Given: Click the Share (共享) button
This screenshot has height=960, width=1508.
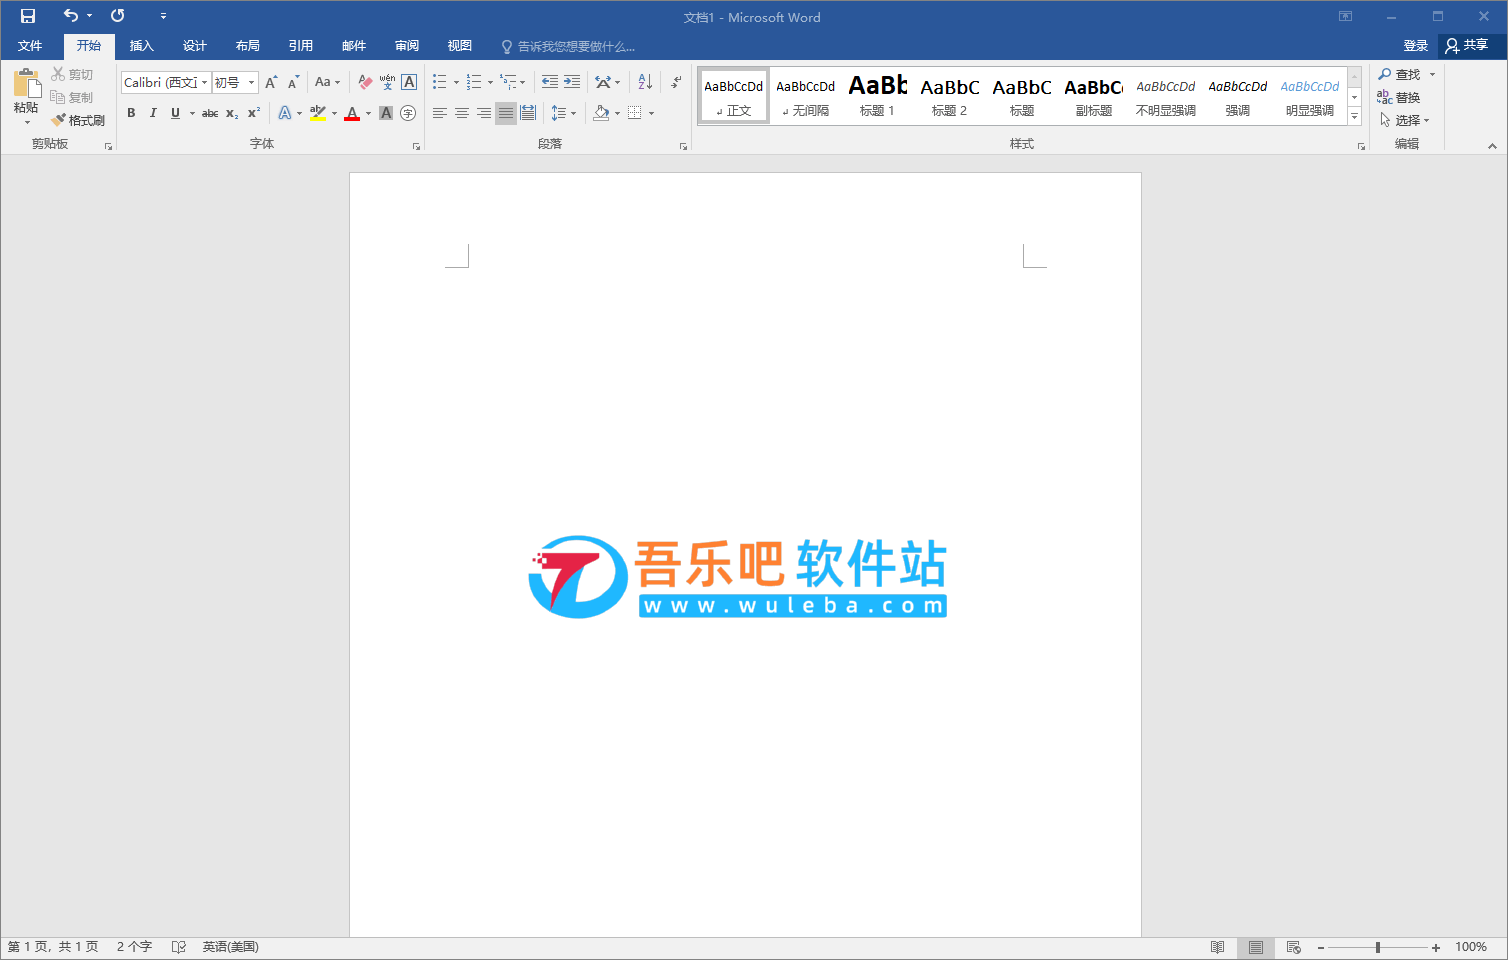Looking at the screenshot, I should [x=1467, y=46].
